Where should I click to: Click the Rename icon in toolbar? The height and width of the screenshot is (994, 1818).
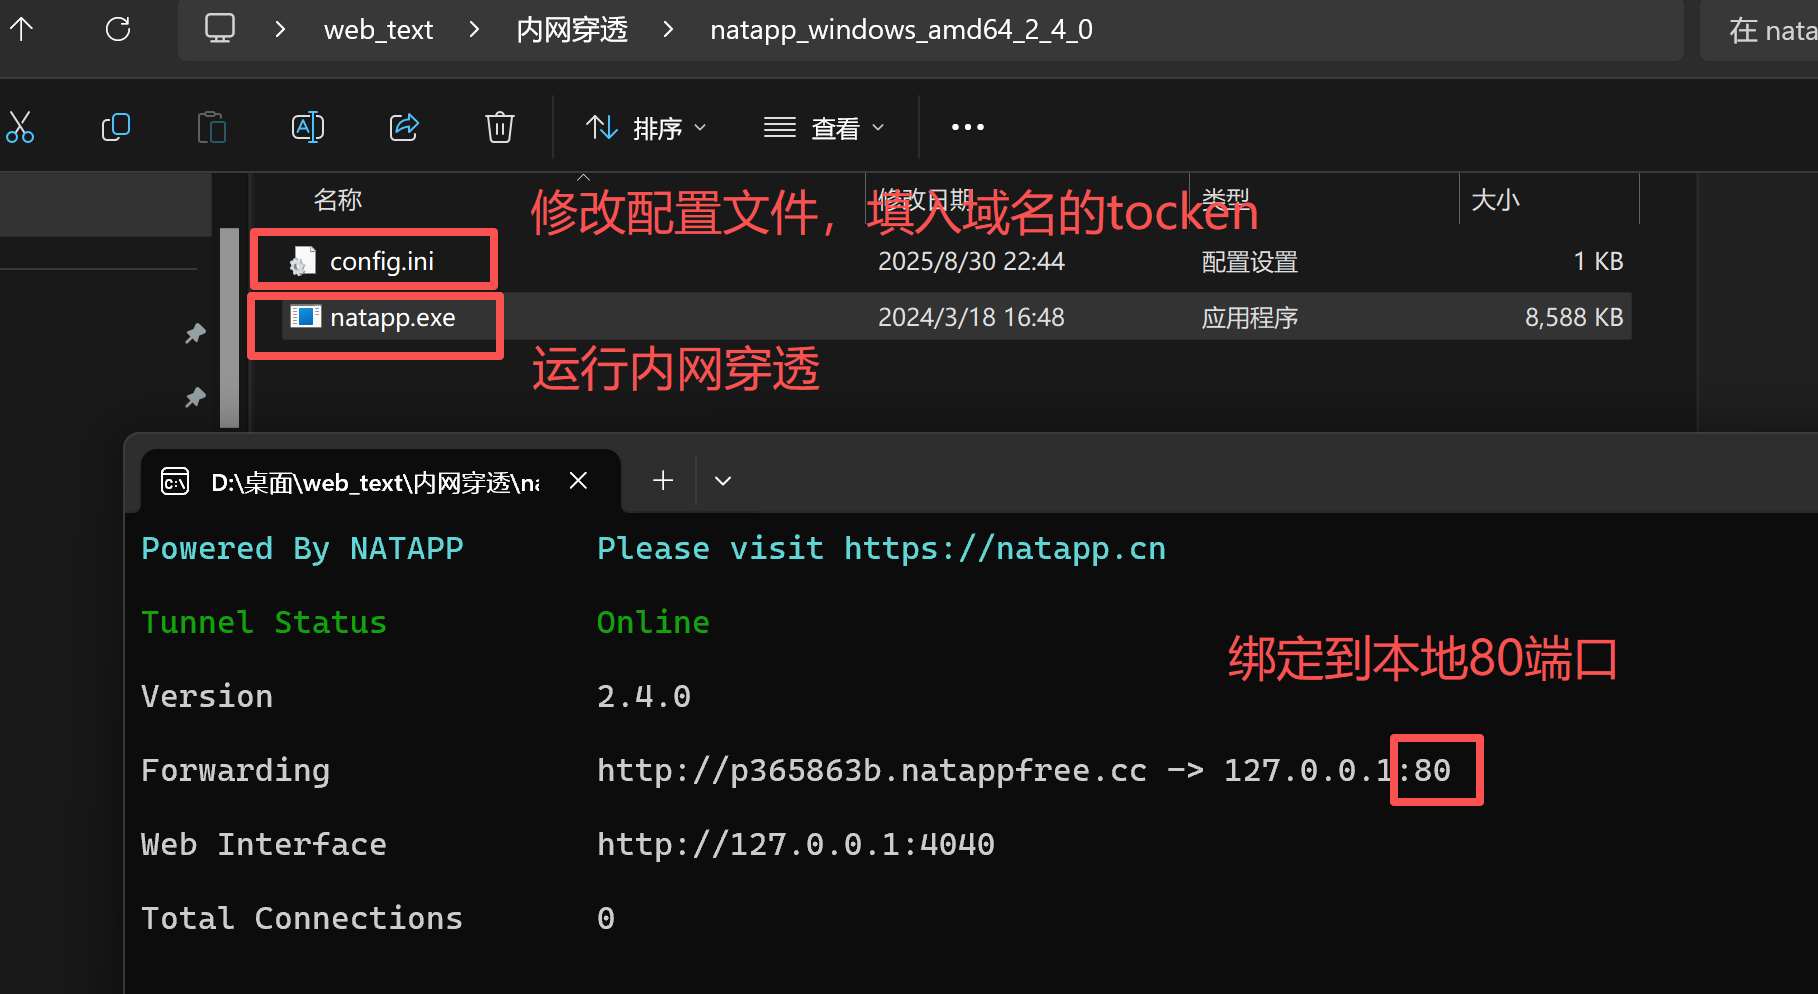(308, 127)
